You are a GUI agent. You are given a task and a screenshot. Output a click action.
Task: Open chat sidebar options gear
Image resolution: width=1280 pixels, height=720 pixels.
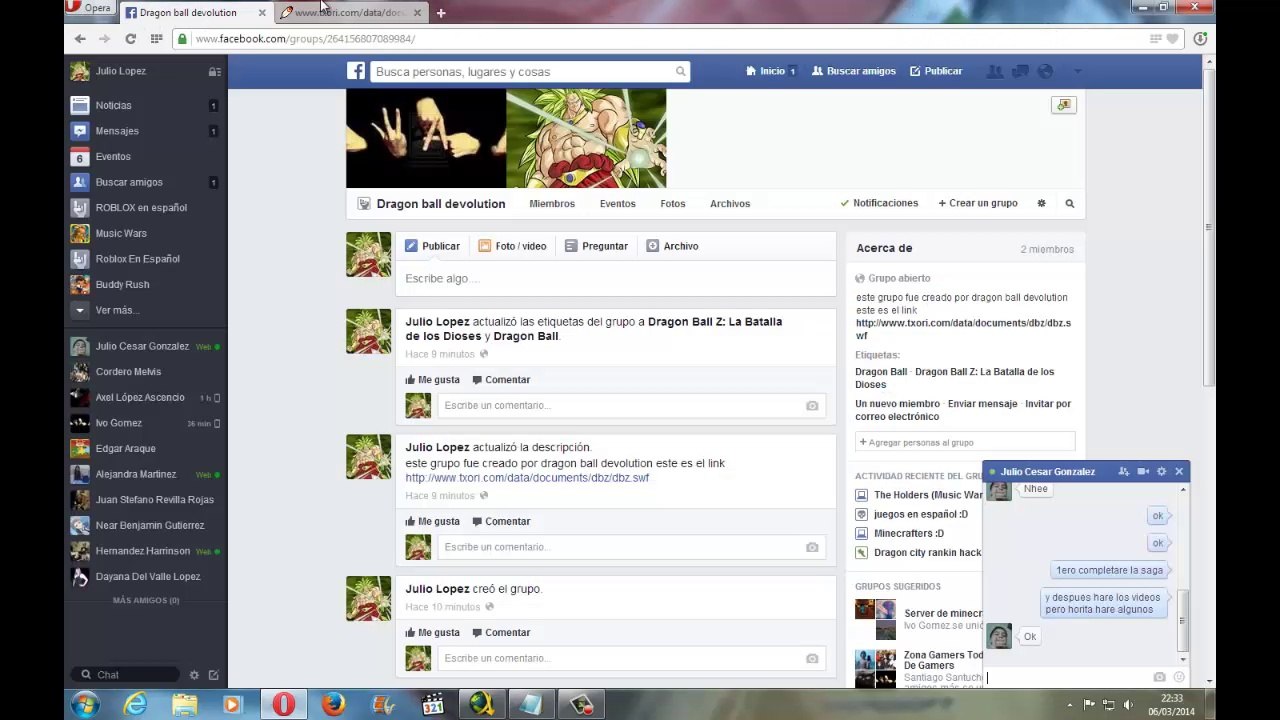[194, 675]
